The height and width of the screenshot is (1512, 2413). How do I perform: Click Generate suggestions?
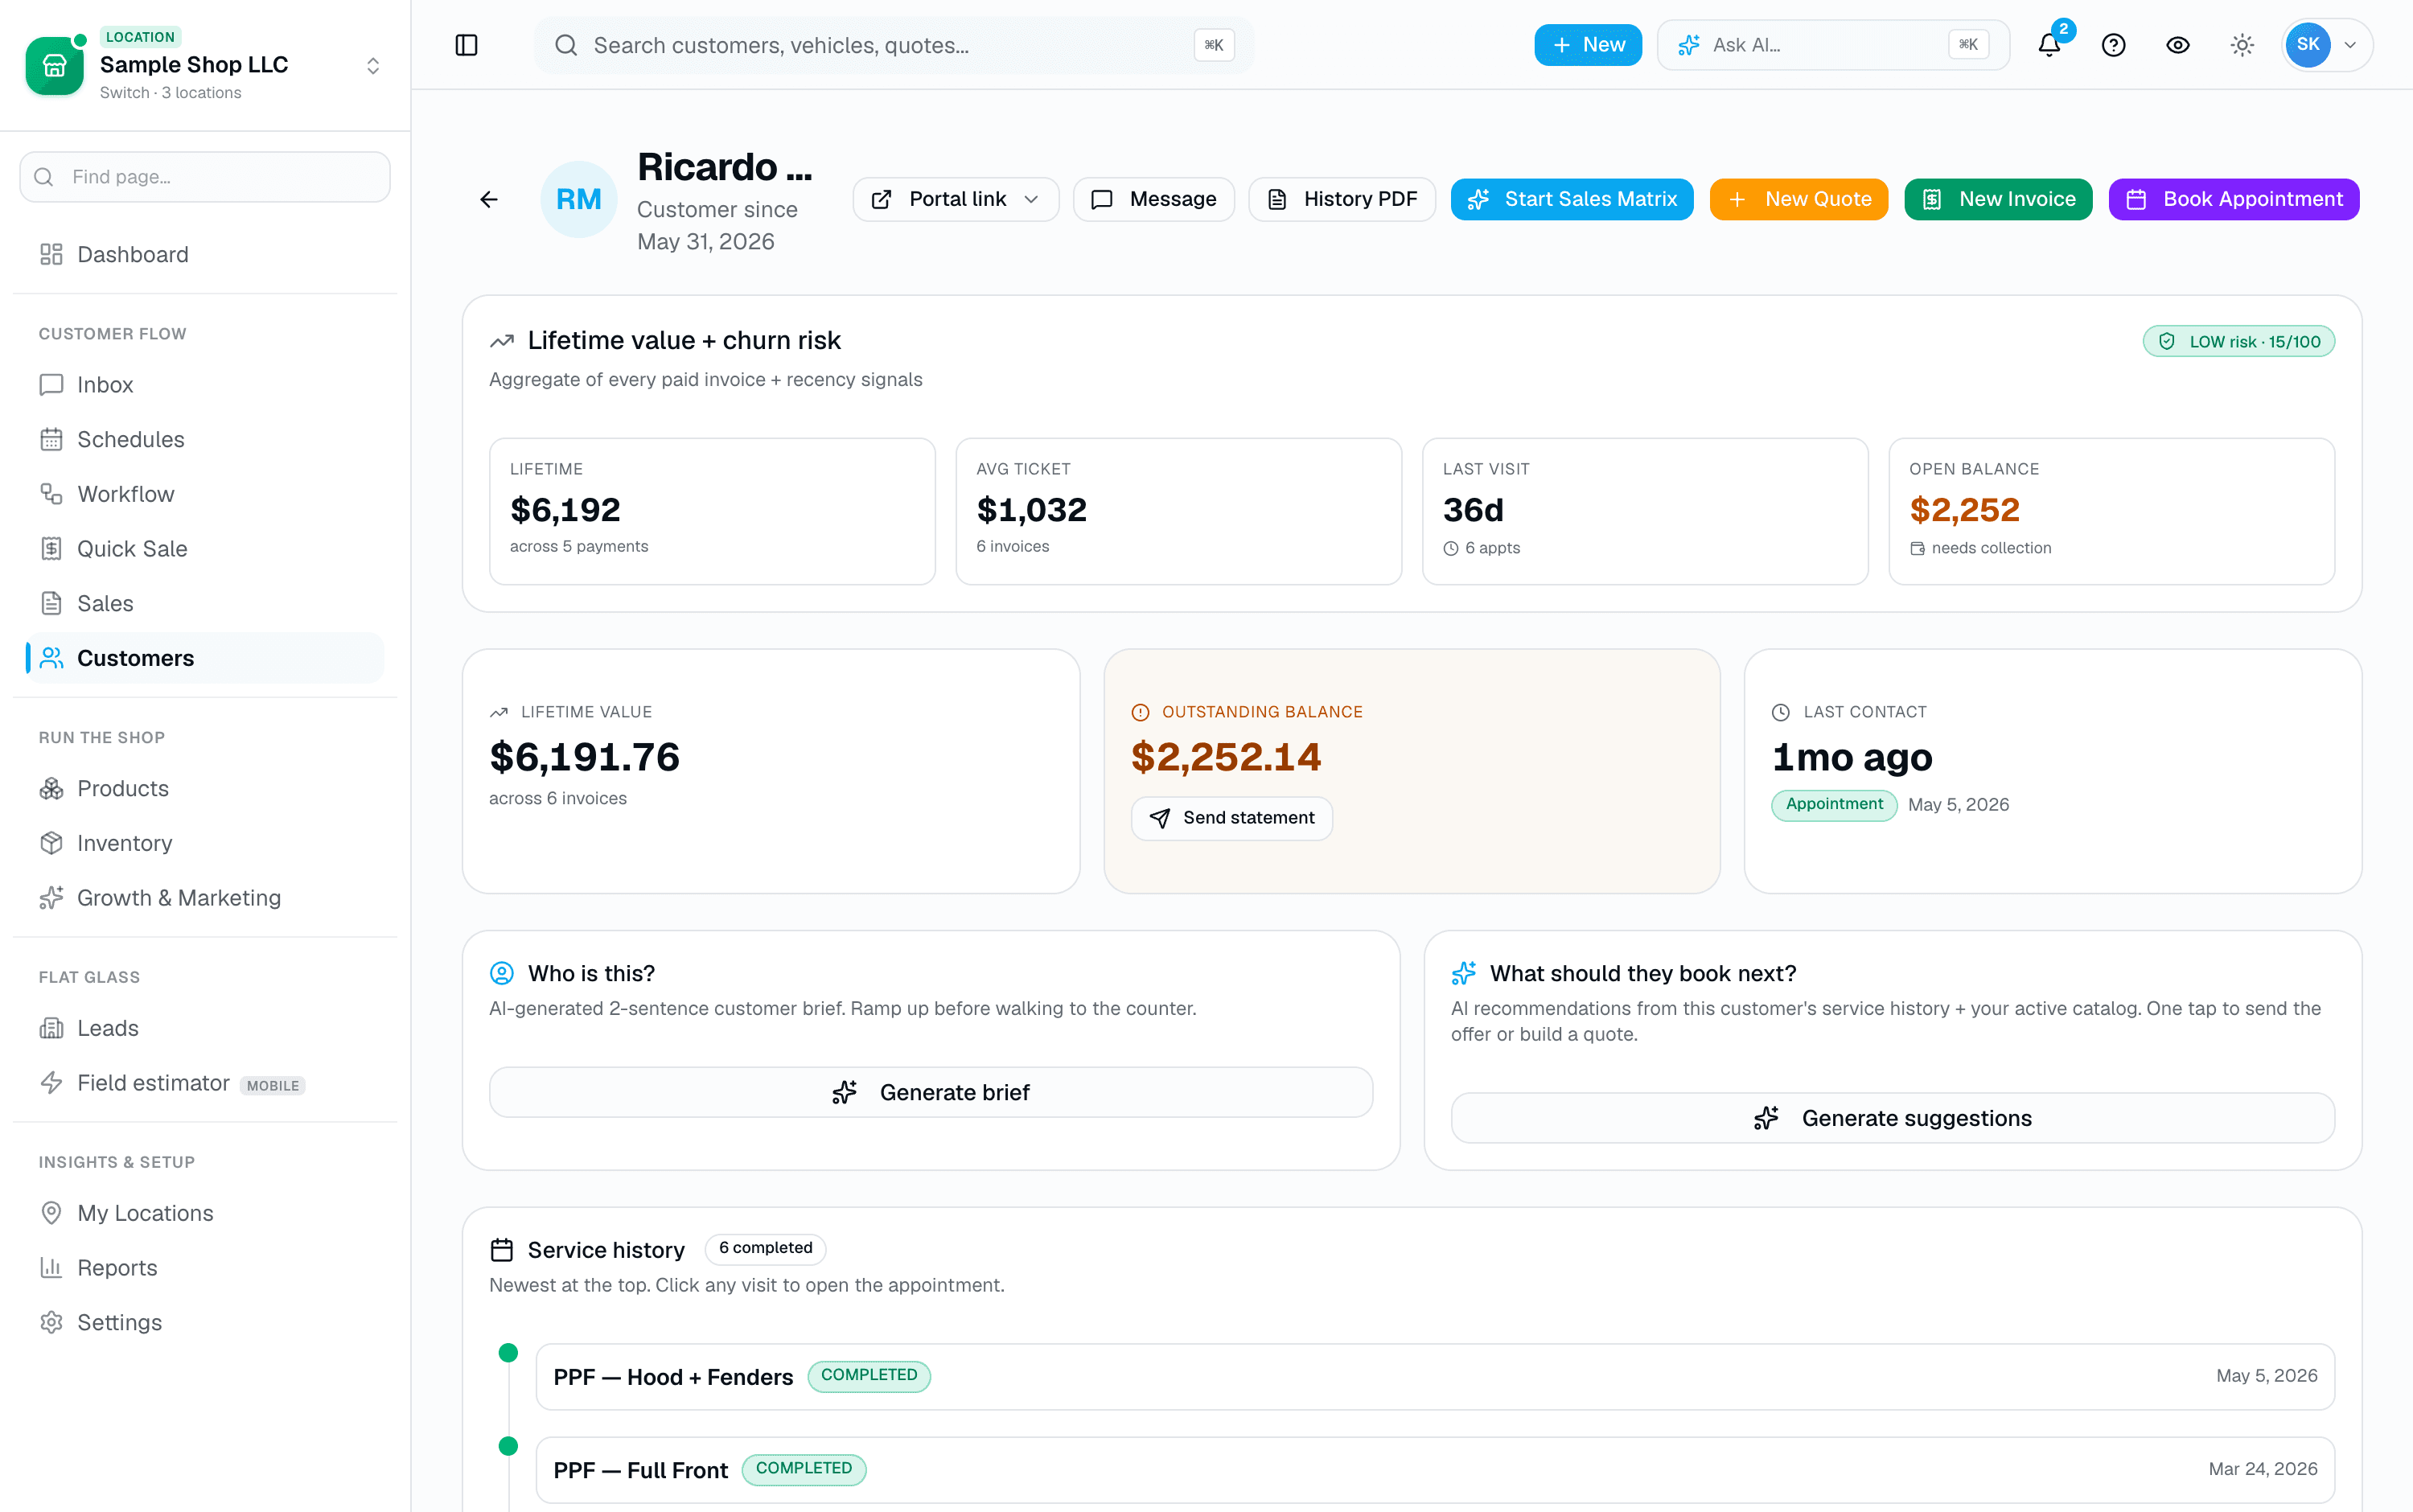pyautogui.click(x=1893, y=1118)
